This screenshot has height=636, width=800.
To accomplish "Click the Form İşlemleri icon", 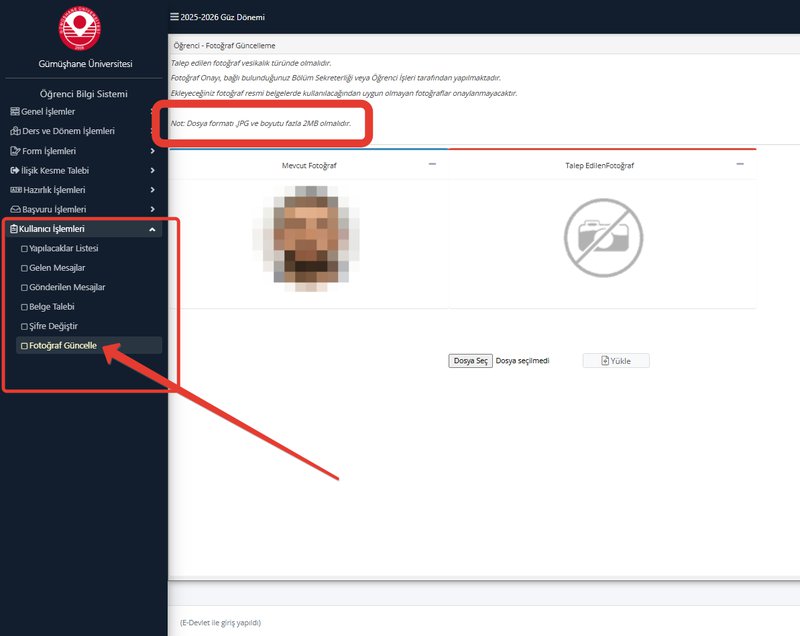I will (x=14, y=151).
